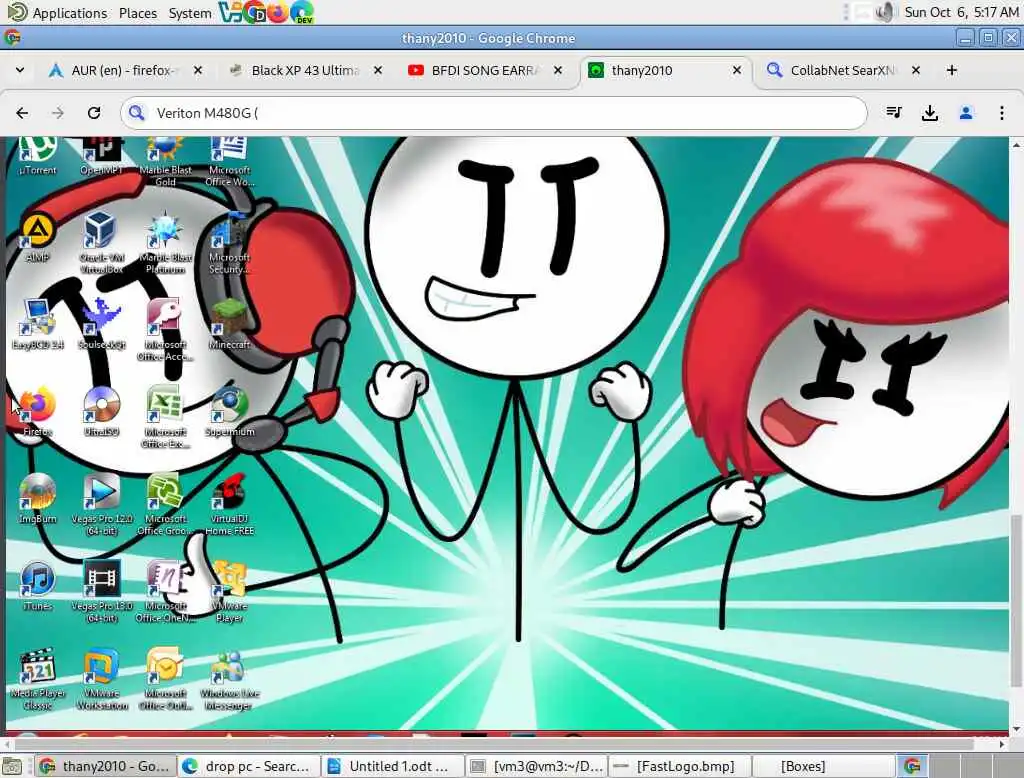The image size is (1024, 778).
Task: Open the Microsoft Security icon
Action: 229,243
